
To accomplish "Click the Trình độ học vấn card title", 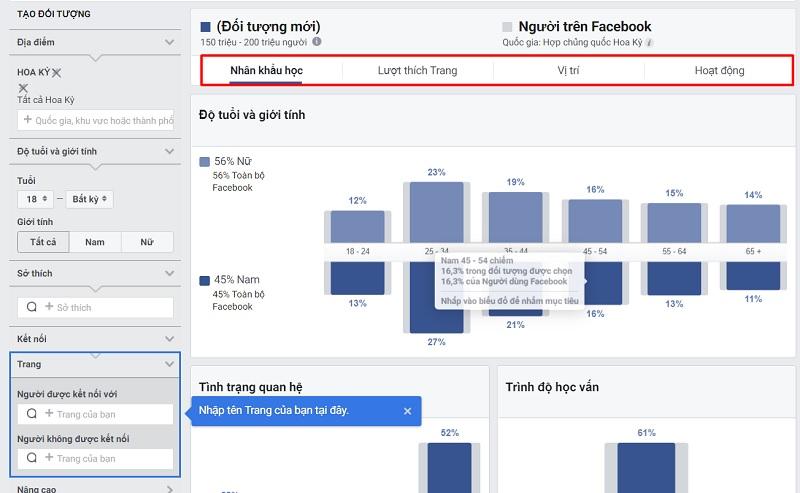I will [552, 387].
